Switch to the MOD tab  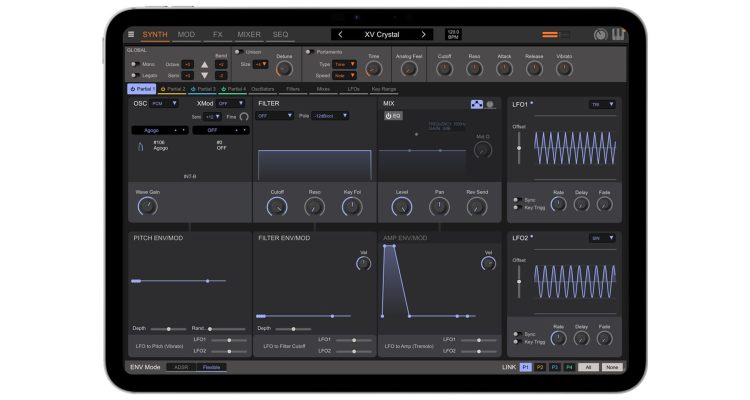click(x=186, y=34)
